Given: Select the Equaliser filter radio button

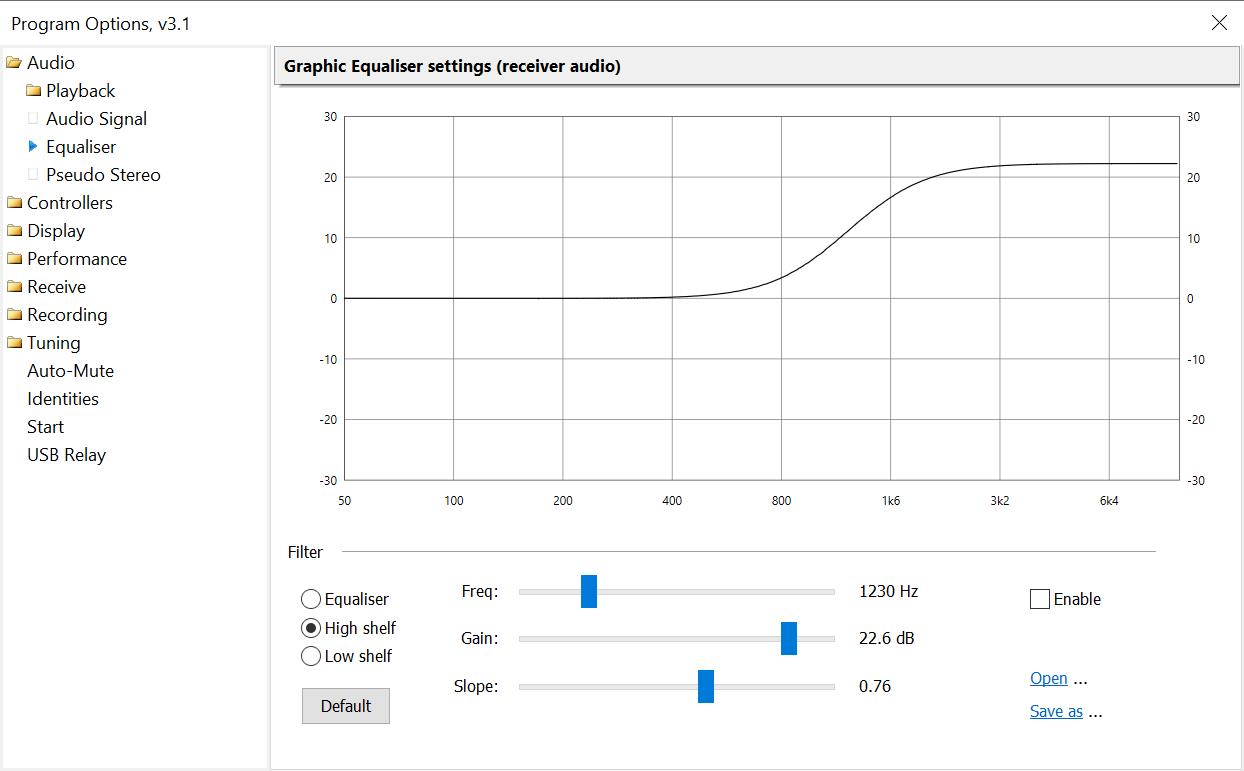Looking at the screenshot, I should pos(311,599).
